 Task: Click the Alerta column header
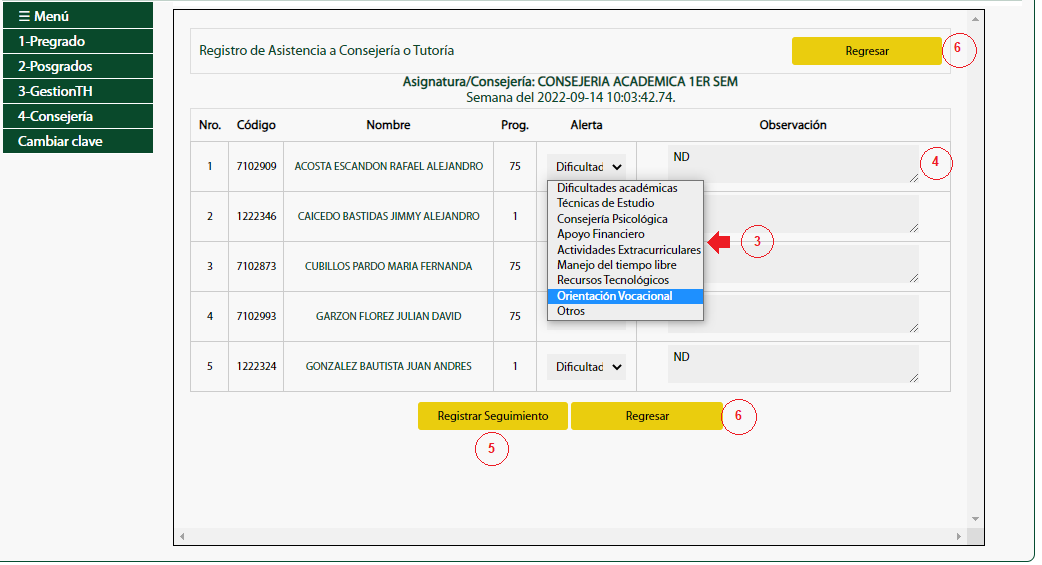[x=586, y=125]
